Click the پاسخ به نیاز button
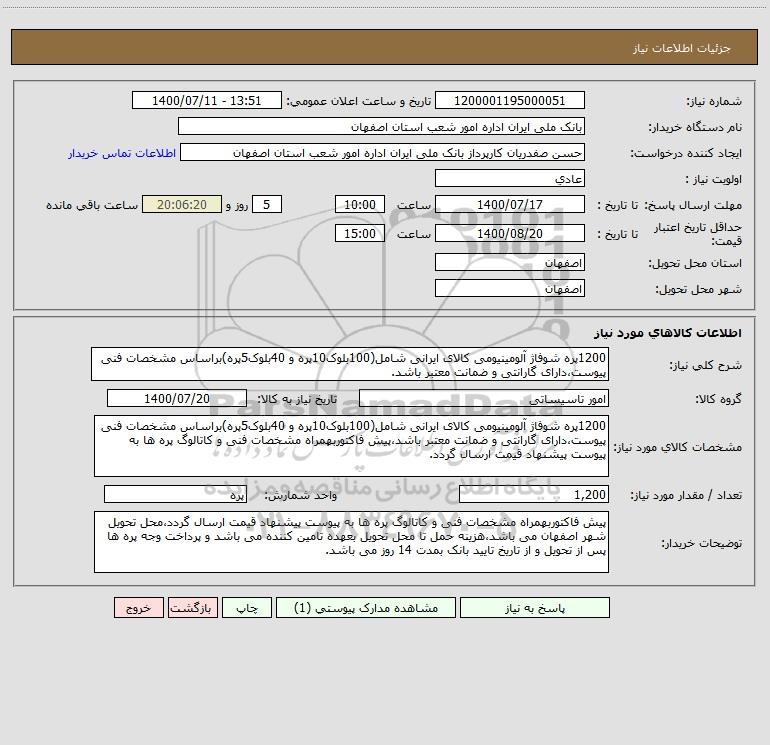The width and height of the screenshot is (770, 745). click(535, 608)
